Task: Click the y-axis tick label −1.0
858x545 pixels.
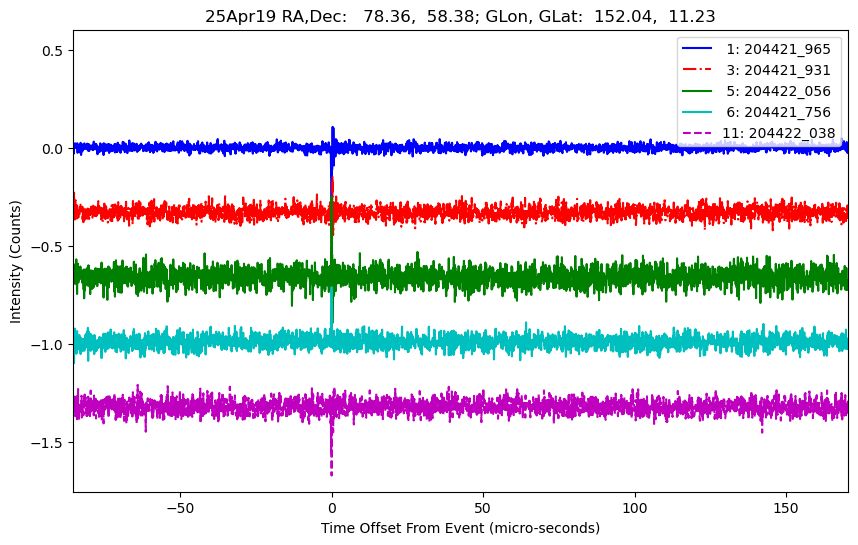Action: pyautogui.click(x=48, y=345)
